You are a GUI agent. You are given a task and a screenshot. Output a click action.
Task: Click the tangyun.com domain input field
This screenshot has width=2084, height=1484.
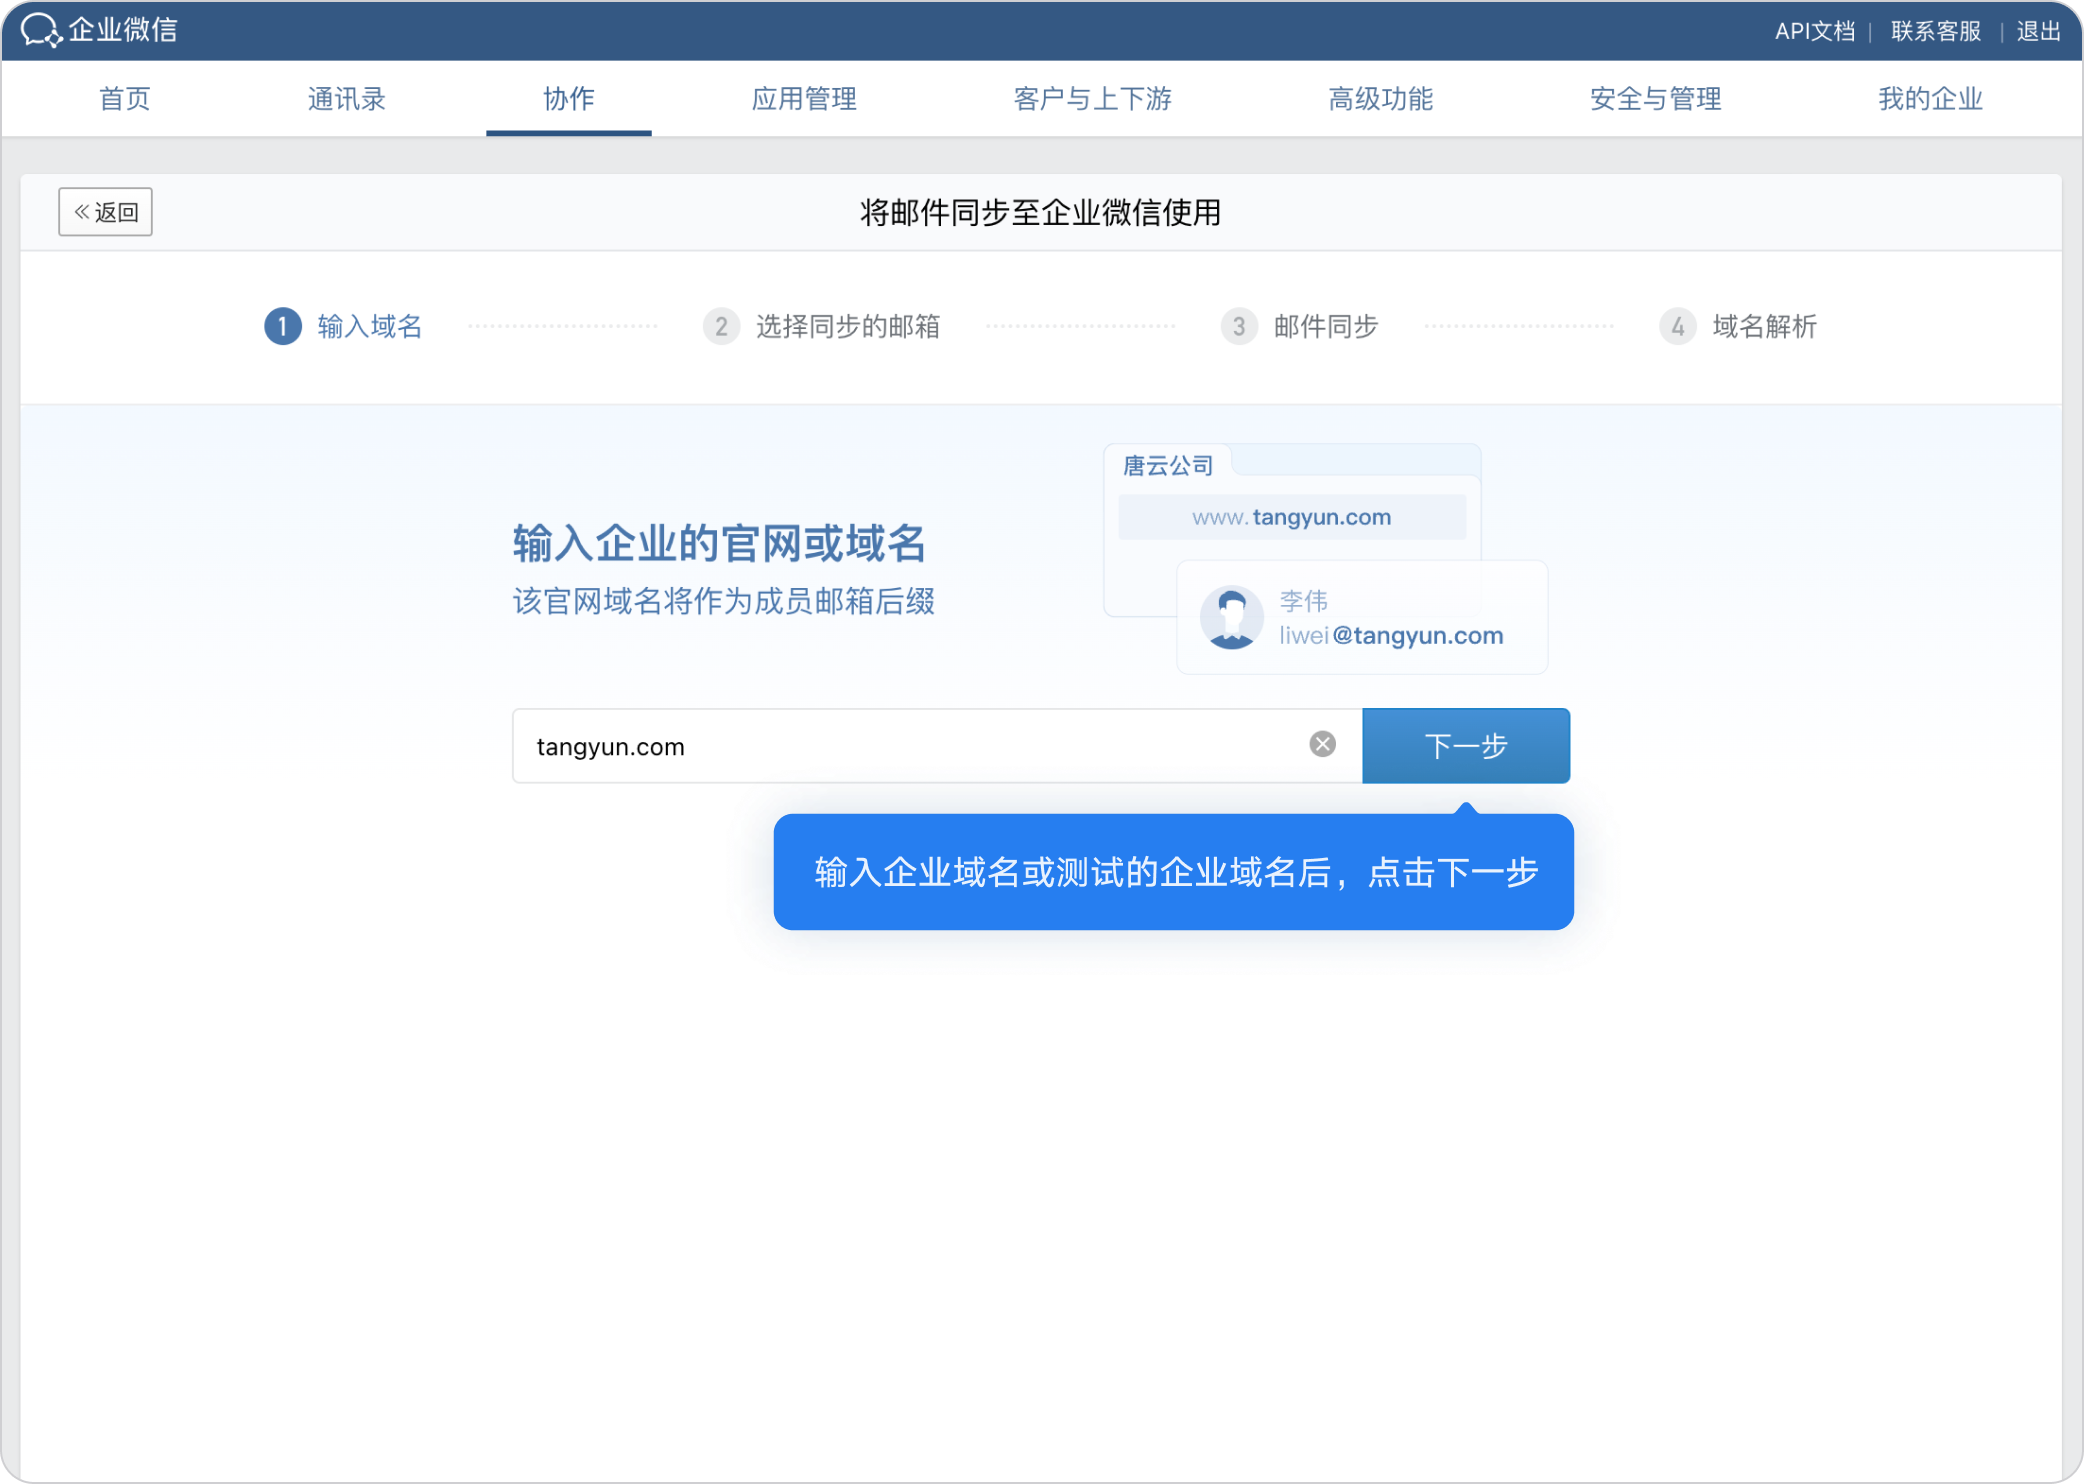click(x=900, y=746)
